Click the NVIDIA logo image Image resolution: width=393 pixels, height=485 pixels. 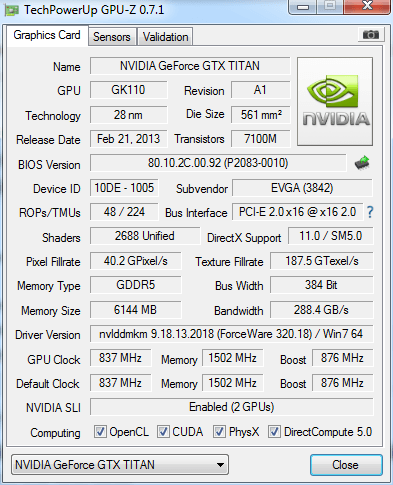tap(335, 101)
